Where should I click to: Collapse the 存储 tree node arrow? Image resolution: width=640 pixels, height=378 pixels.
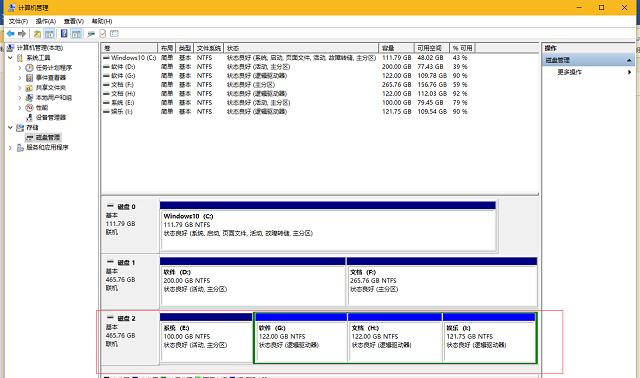[x=10, y=127]
